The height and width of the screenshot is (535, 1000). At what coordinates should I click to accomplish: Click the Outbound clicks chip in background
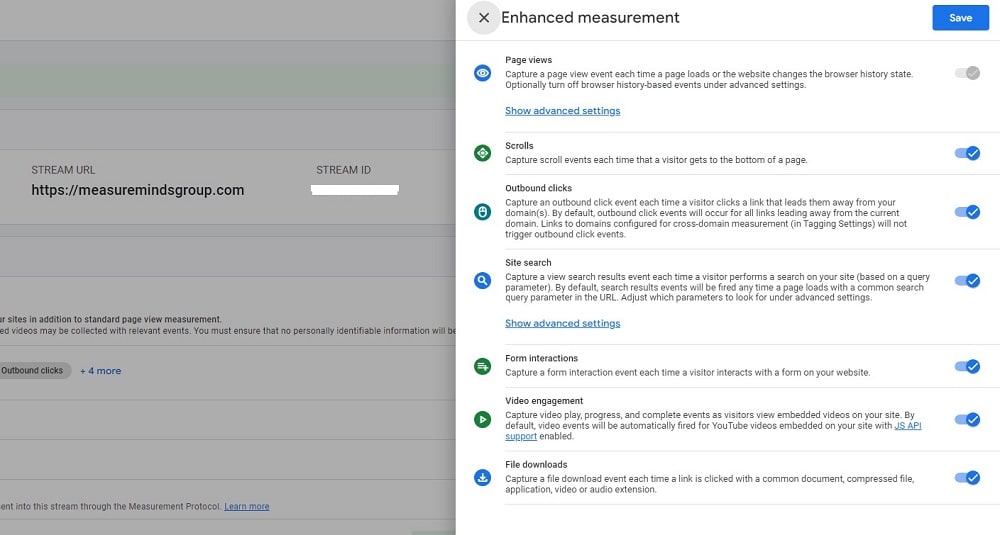(x=33, y=370)
